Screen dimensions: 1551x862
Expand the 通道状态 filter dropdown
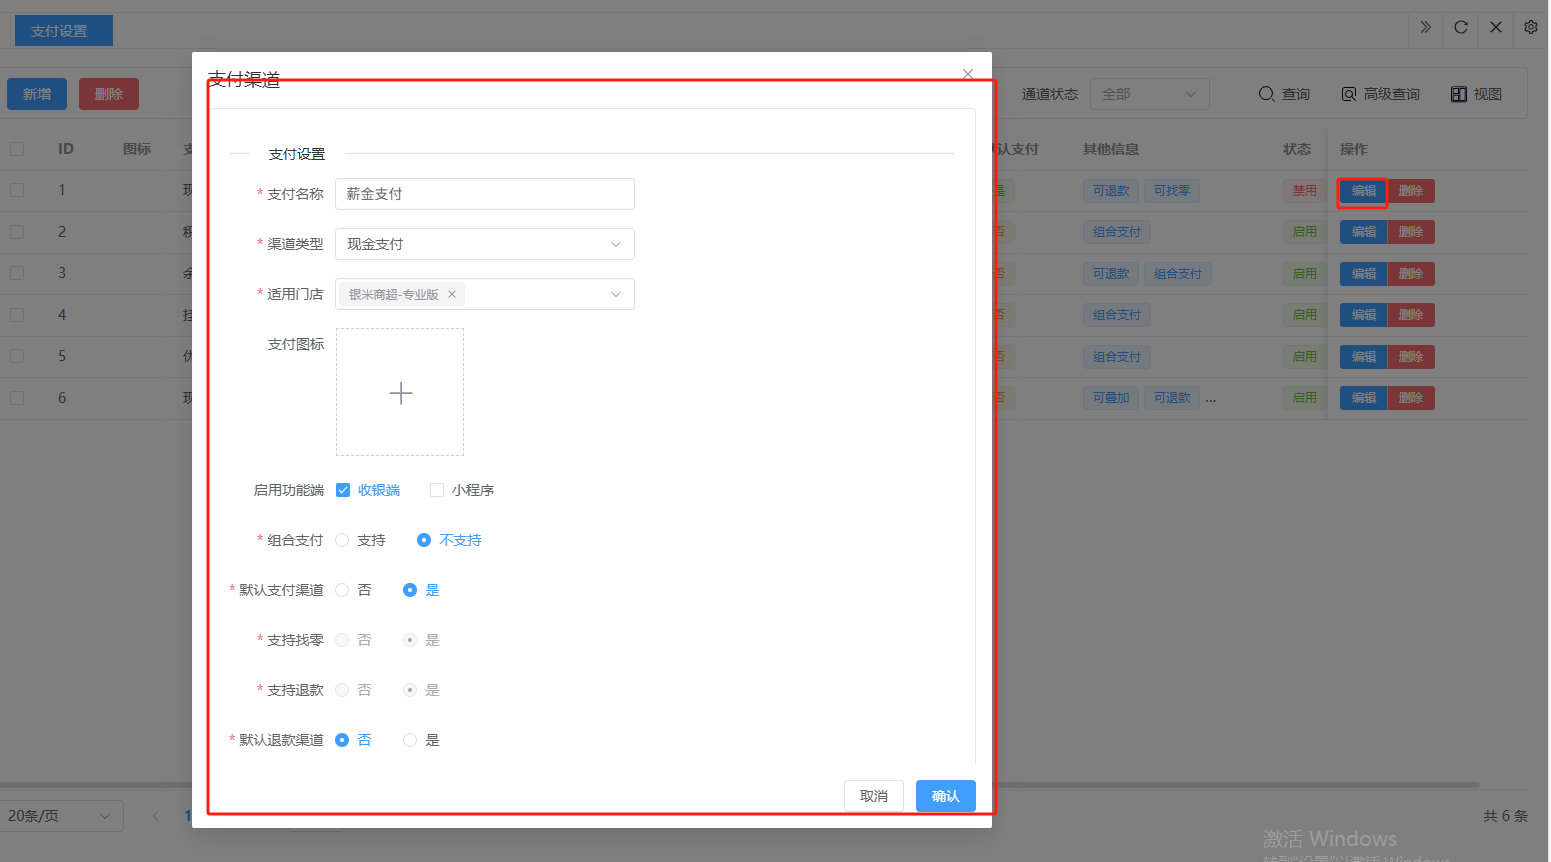(1149, 94)
